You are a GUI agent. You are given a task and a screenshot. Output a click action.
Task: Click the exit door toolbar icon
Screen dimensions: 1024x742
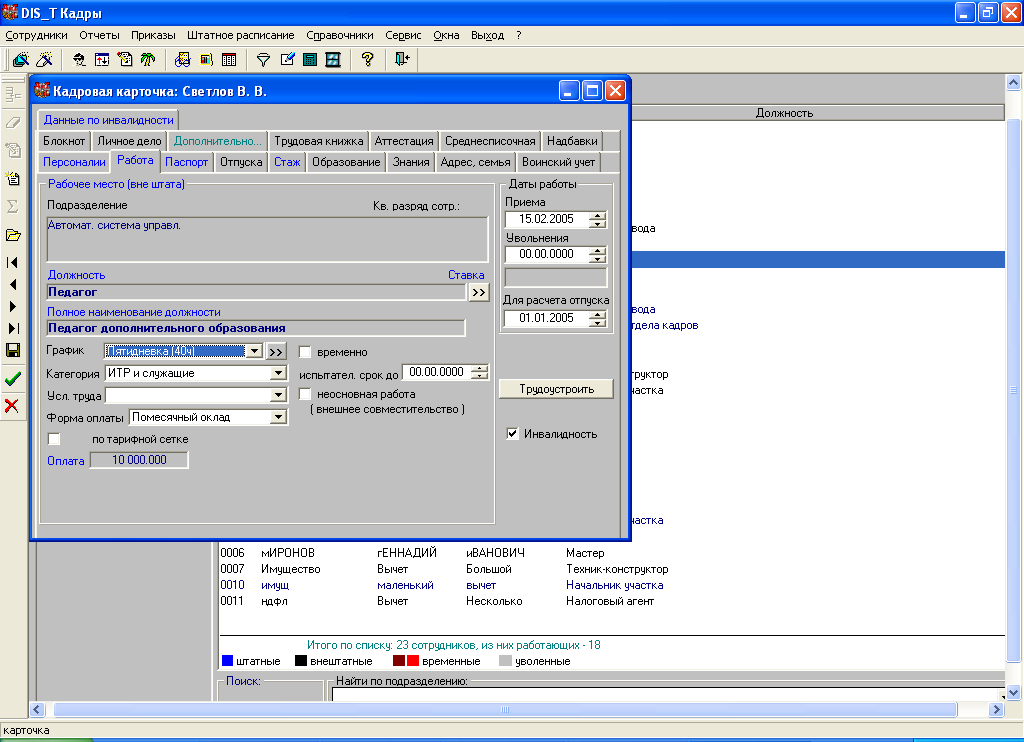402,60
